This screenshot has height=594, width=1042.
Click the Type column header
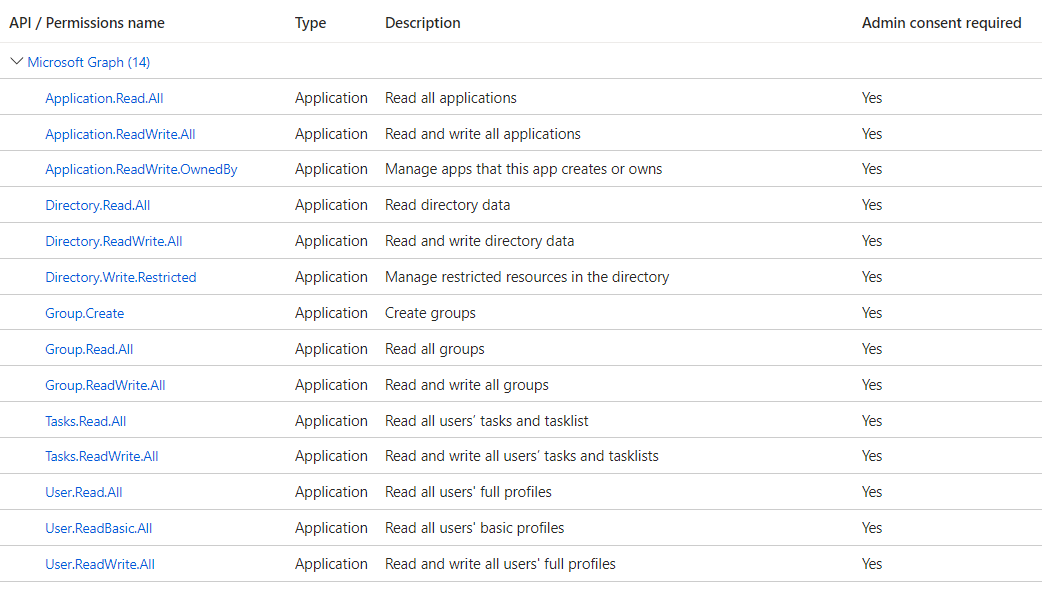point(310,23)
